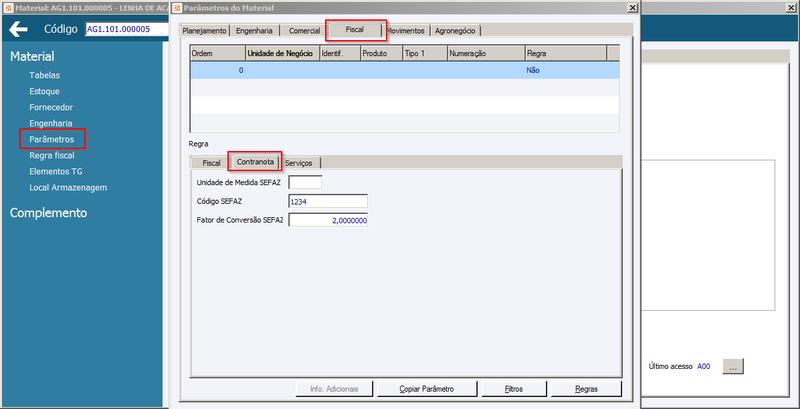Click the Unidade de Negócio column header

pos(283,54)
